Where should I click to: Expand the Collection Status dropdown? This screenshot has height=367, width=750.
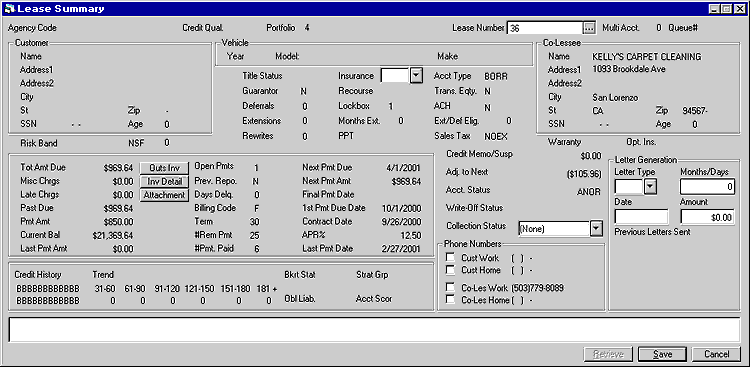pyautogui.click(x=596, y=229)
